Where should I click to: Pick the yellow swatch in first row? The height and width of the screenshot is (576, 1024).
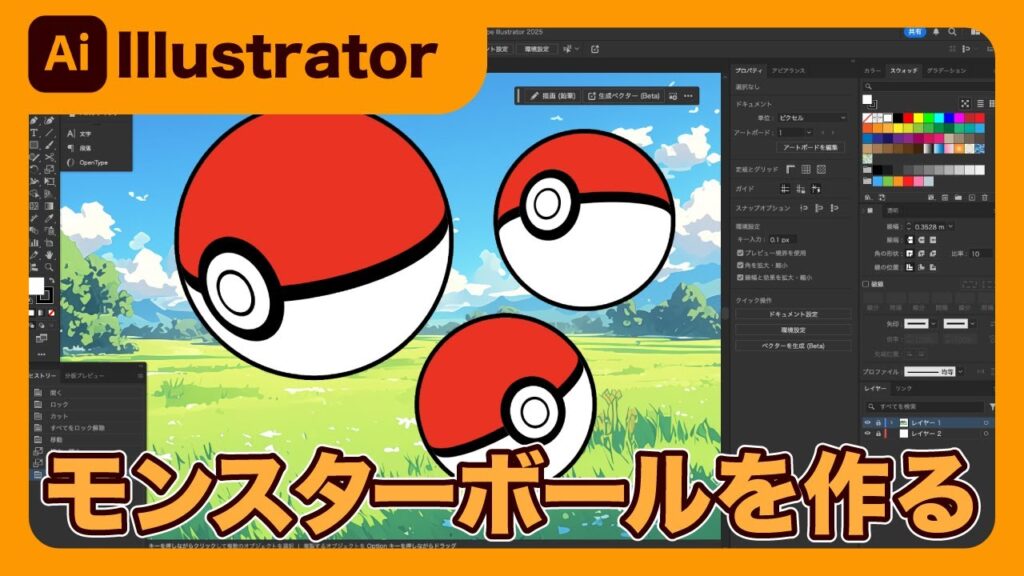[918, 118]
